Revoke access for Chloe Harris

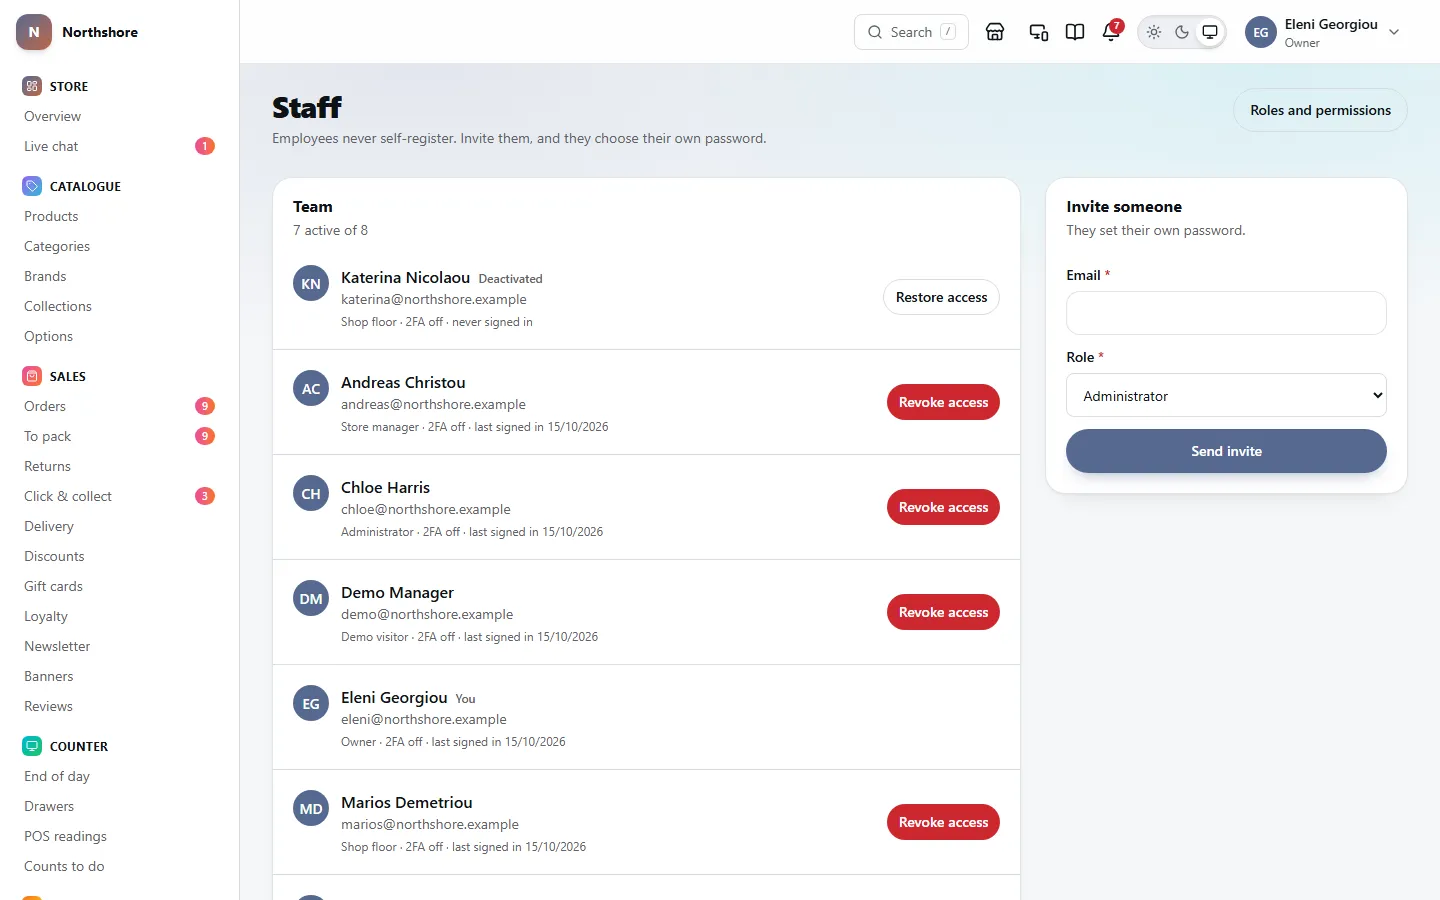pyautogui.click(x=943, y=507)
